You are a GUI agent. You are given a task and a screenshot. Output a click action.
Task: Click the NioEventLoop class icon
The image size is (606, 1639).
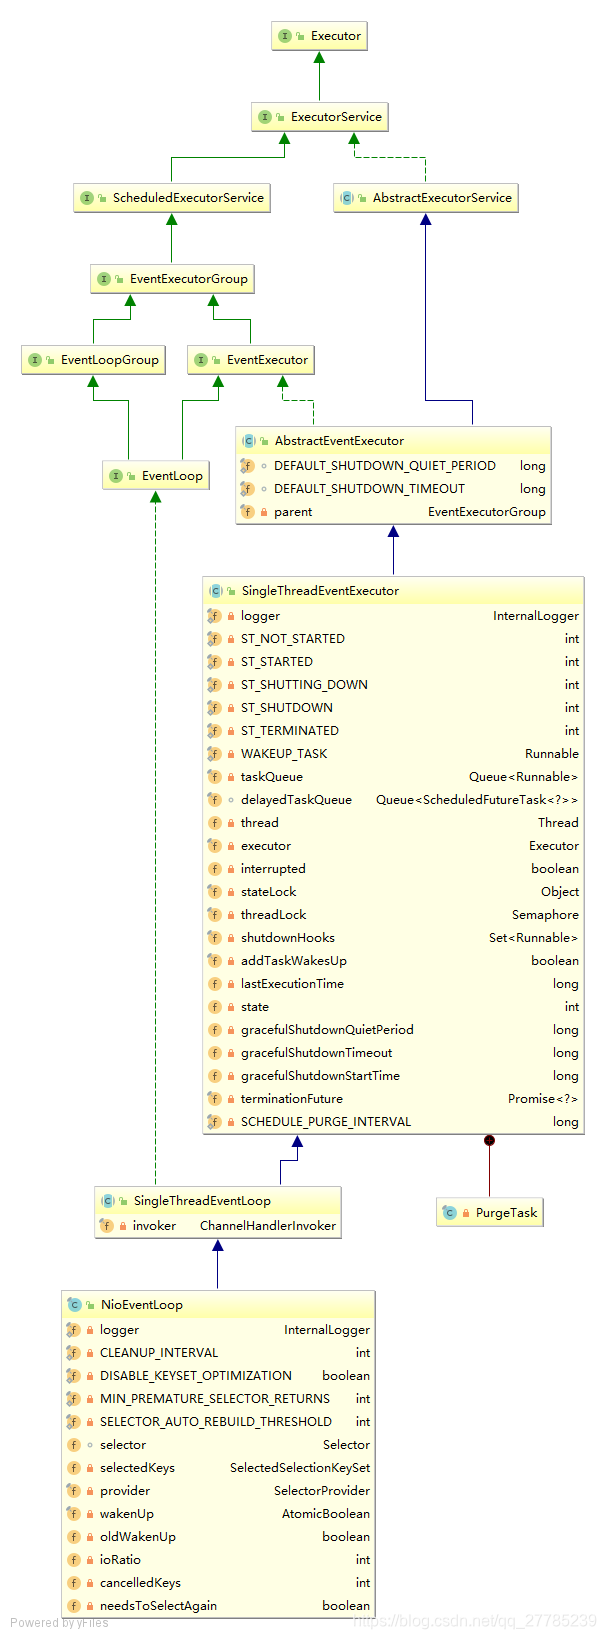tap(74, 1305)
